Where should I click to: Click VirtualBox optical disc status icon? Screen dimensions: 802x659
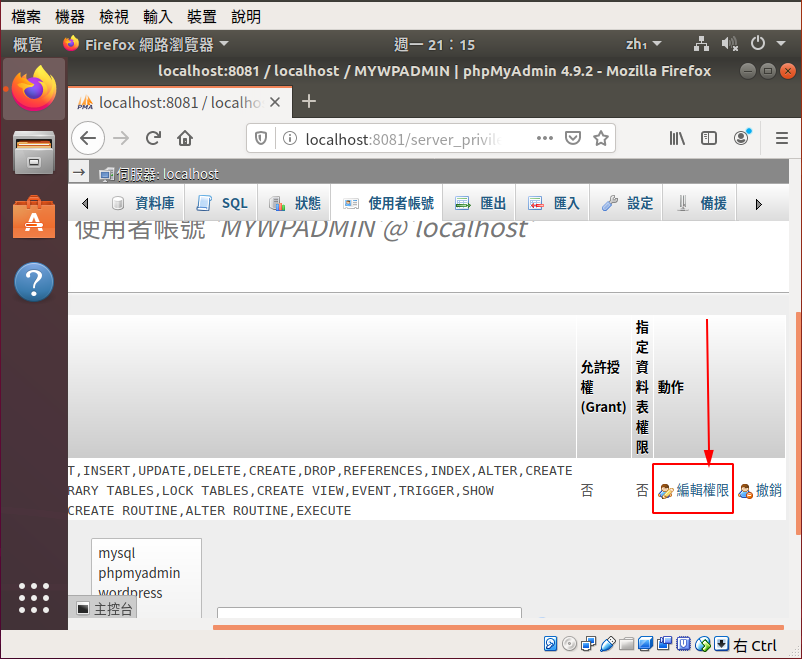569,644
